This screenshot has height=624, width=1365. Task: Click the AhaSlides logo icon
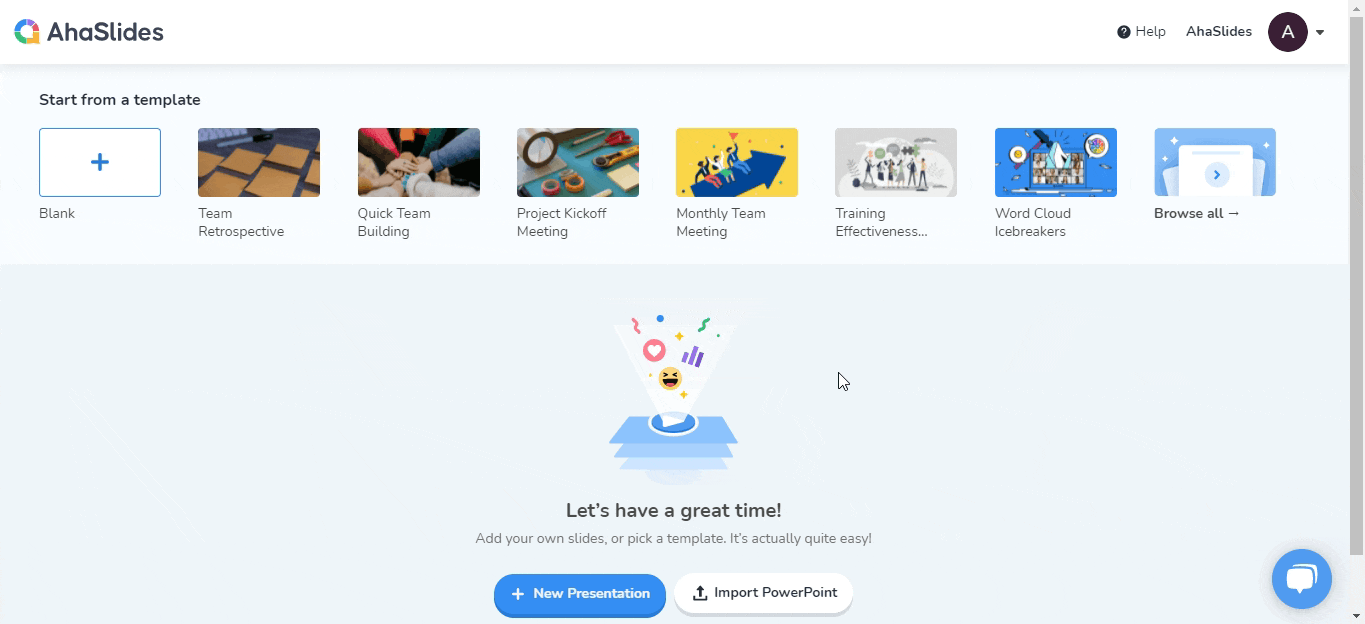tap(27, 32)
